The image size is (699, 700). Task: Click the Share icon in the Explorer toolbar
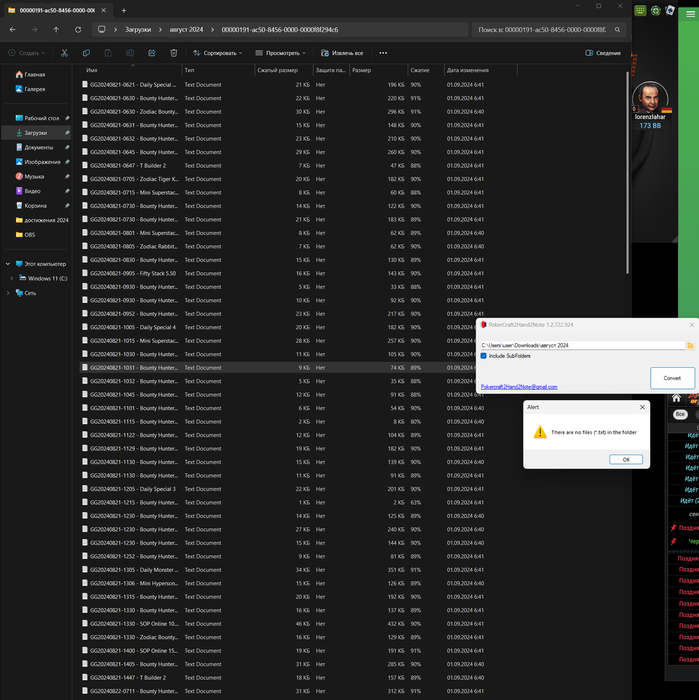[x=152, y=53]
